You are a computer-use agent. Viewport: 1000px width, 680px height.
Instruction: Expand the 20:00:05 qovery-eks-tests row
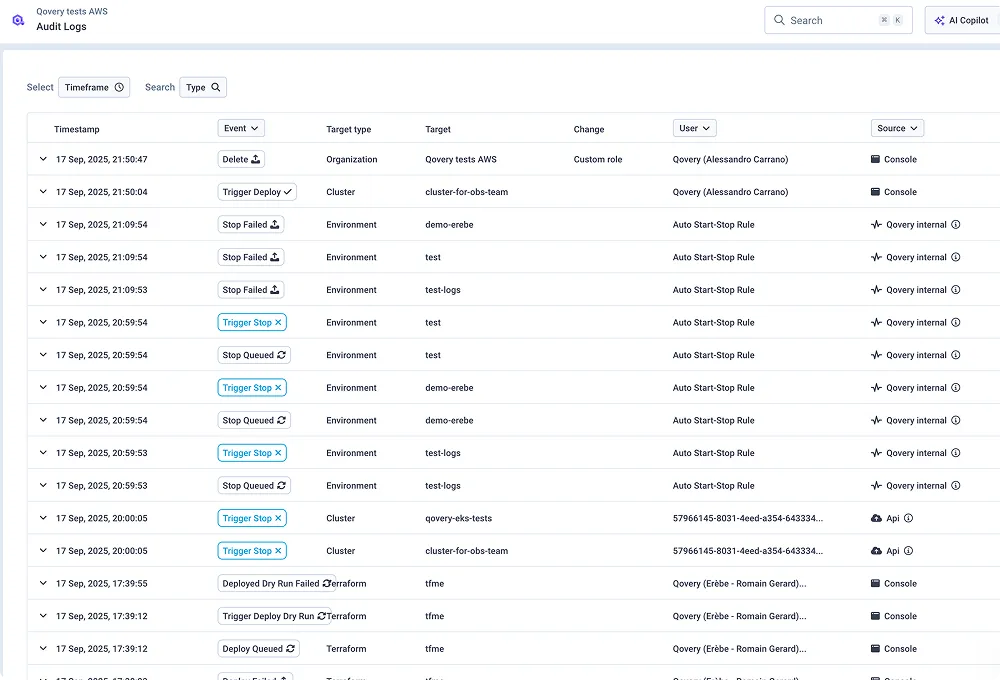pyautogui.click(x=43, y=517)
